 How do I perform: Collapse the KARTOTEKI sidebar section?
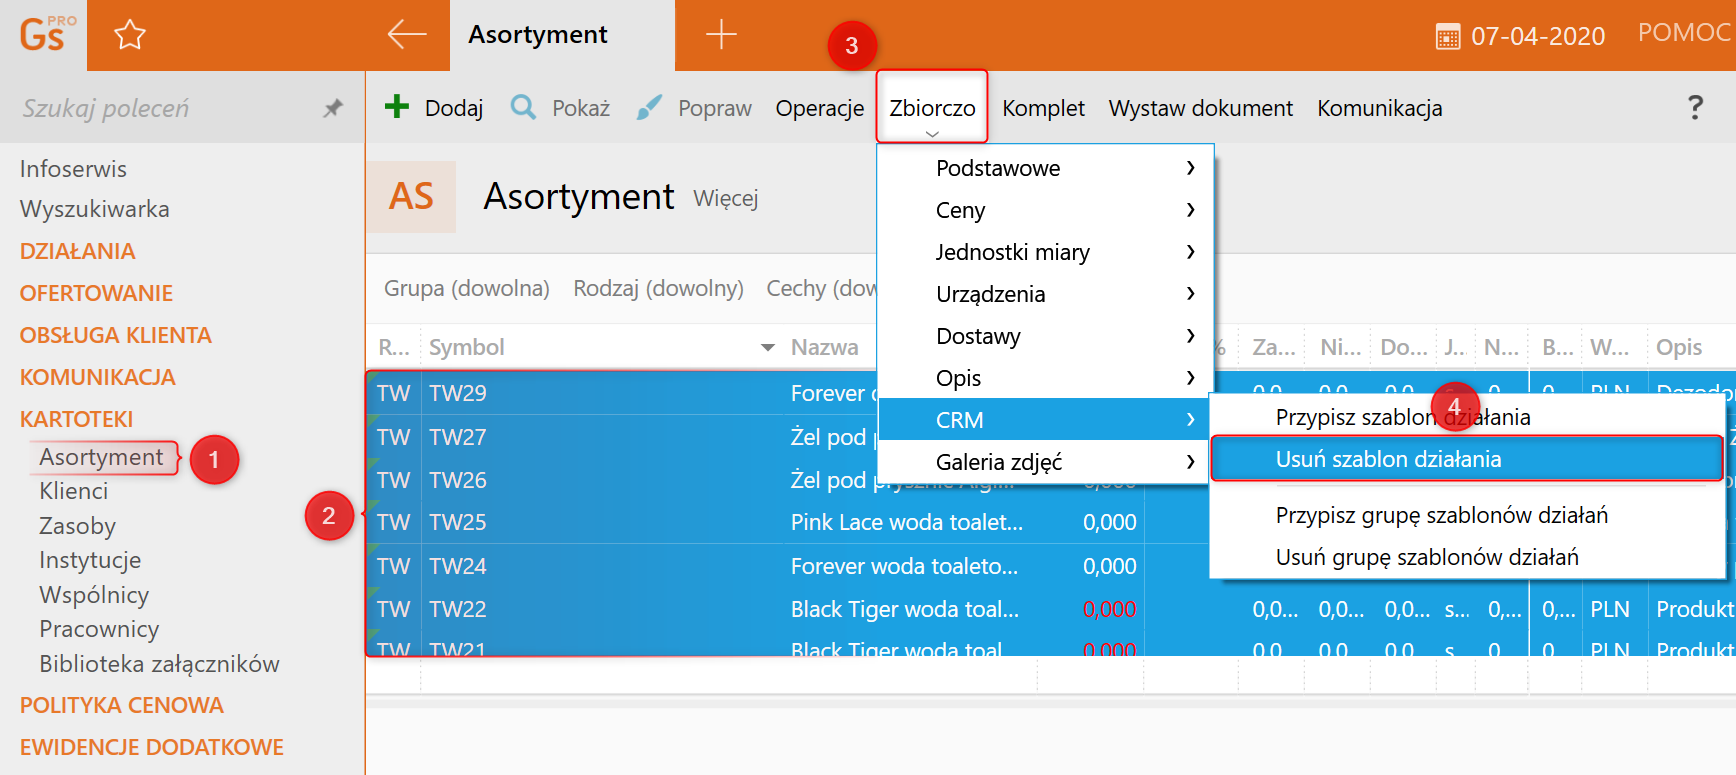click(x=77, y=419)
